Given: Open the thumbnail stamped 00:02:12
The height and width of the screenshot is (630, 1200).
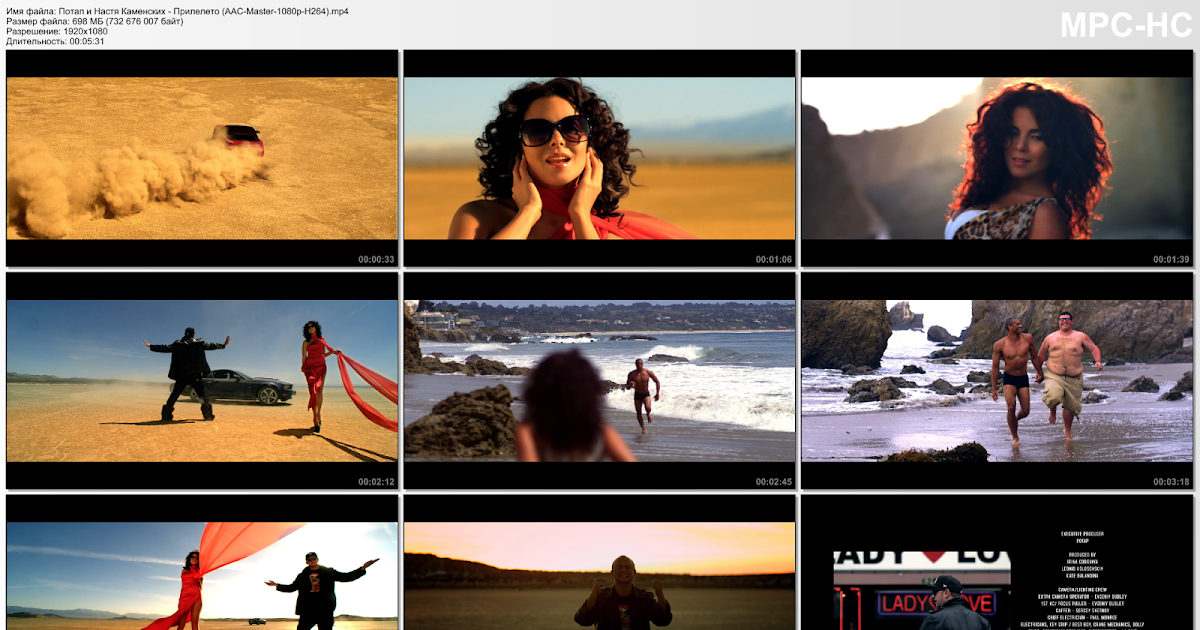Looking at the screenshot, I should coord(202,380).
